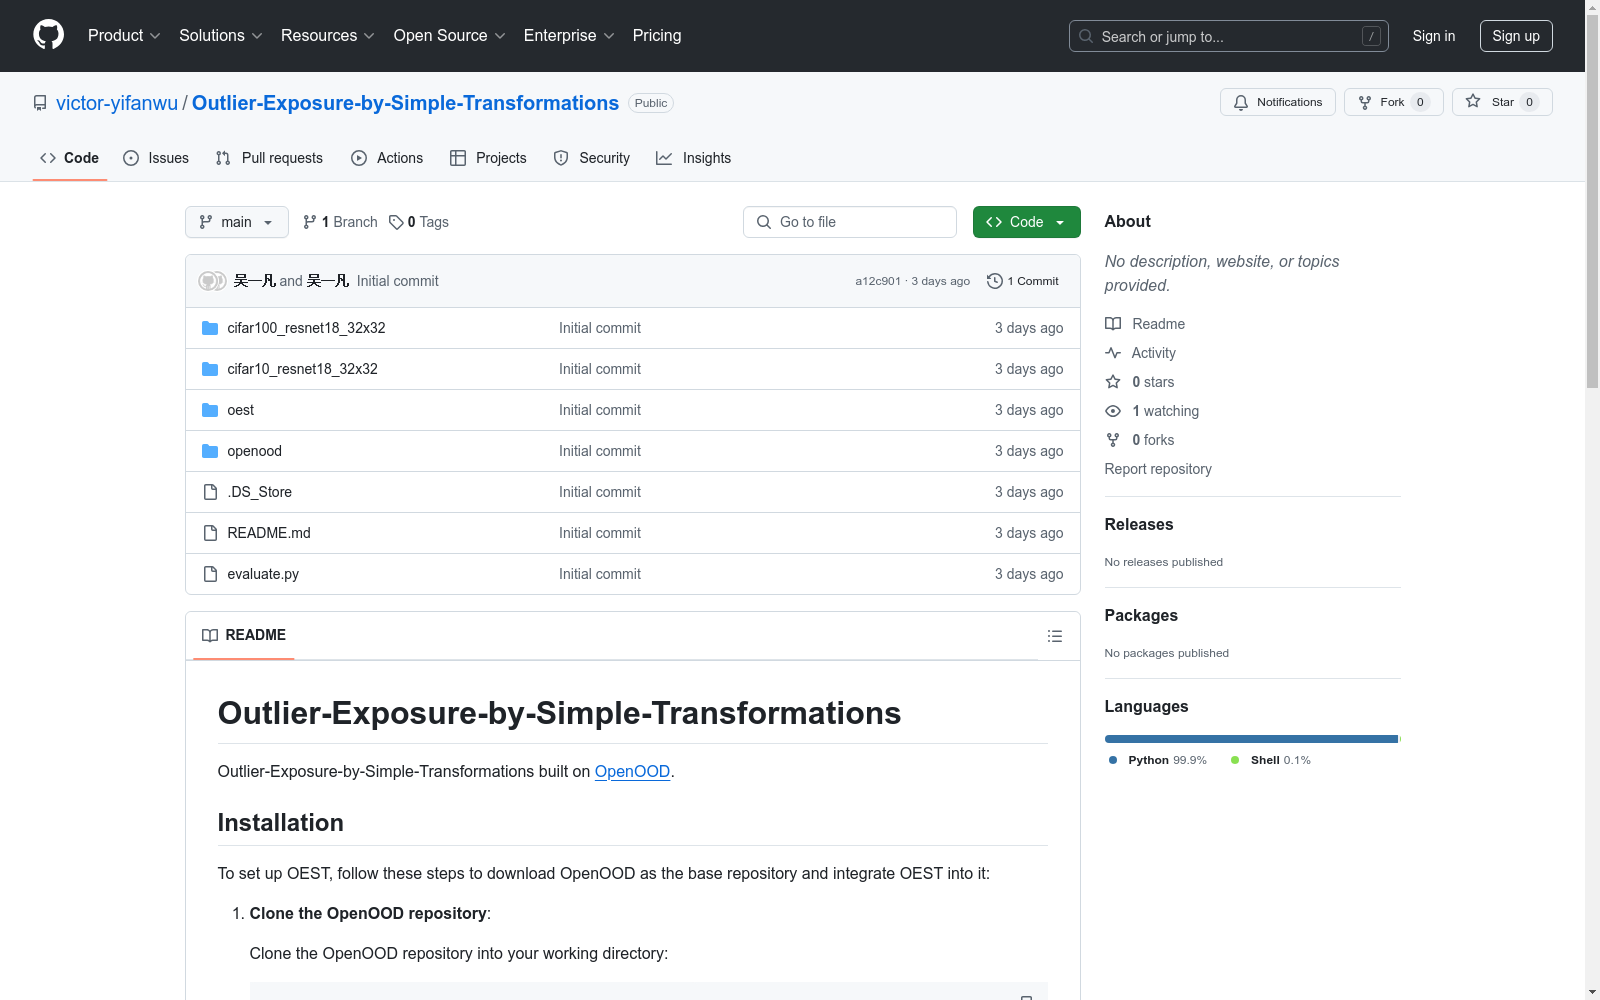The height and width of the screenshot is (1000, 1600).
Task: Open the evaluate.py file
Action: point(263,574)
